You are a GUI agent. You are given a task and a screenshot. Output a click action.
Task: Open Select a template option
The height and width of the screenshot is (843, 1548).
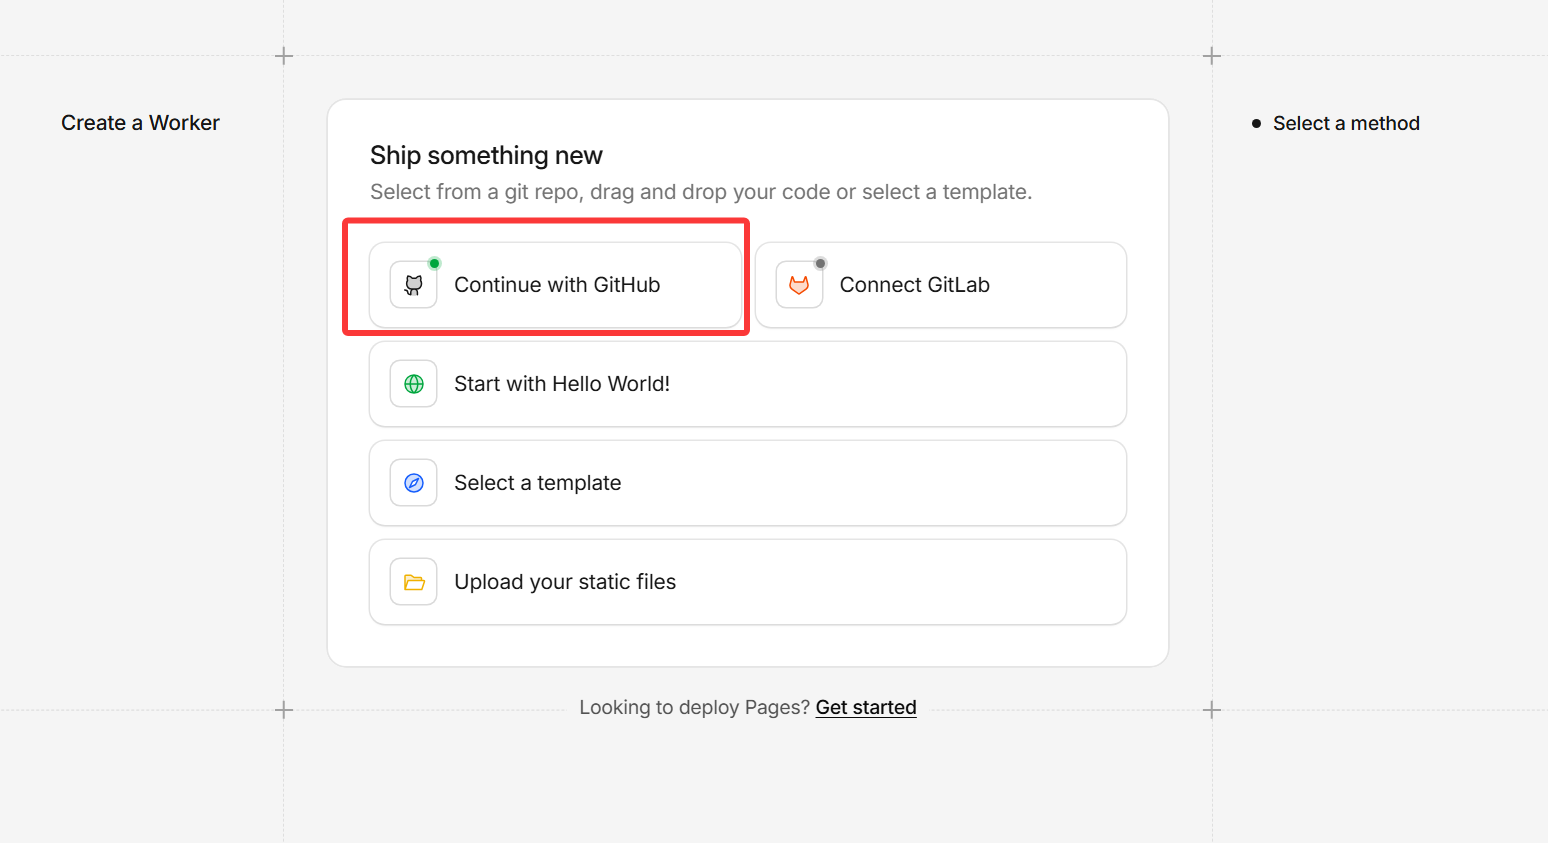coord(537,483)
